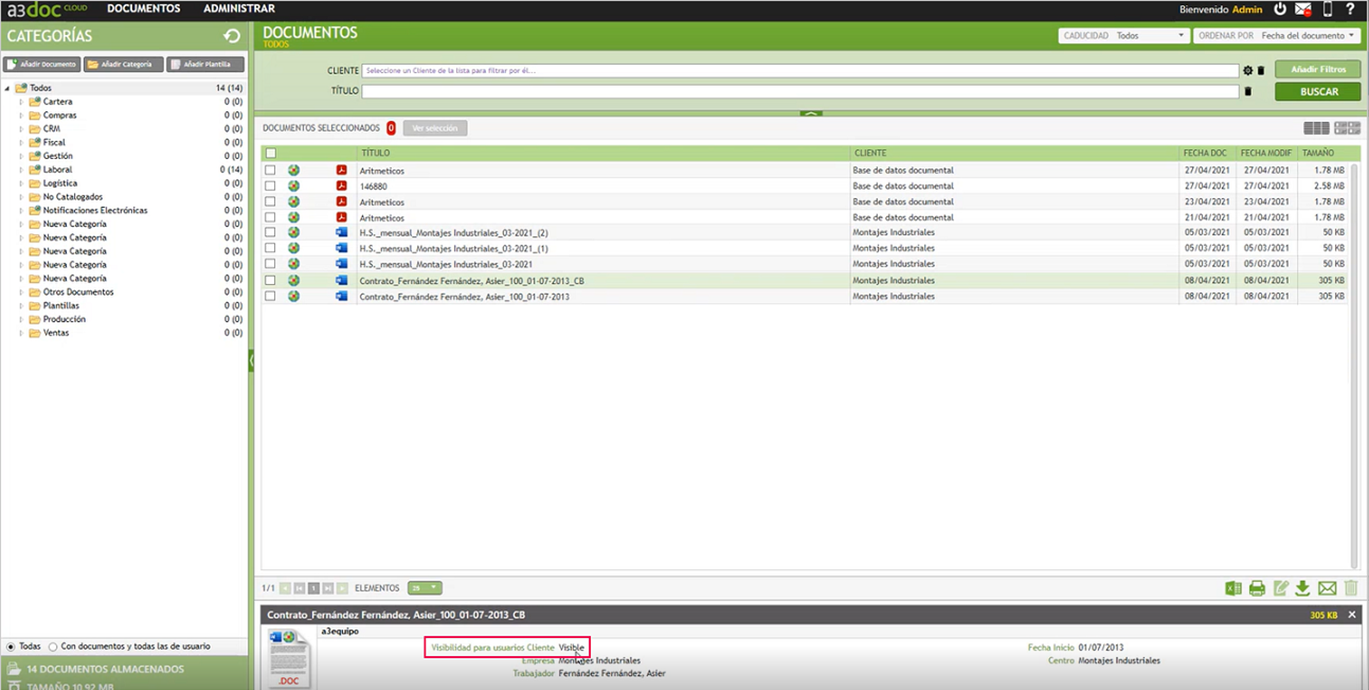Switch to the table list view icon
Viewport: 1369px width, 690px height.
(1316, 128)
